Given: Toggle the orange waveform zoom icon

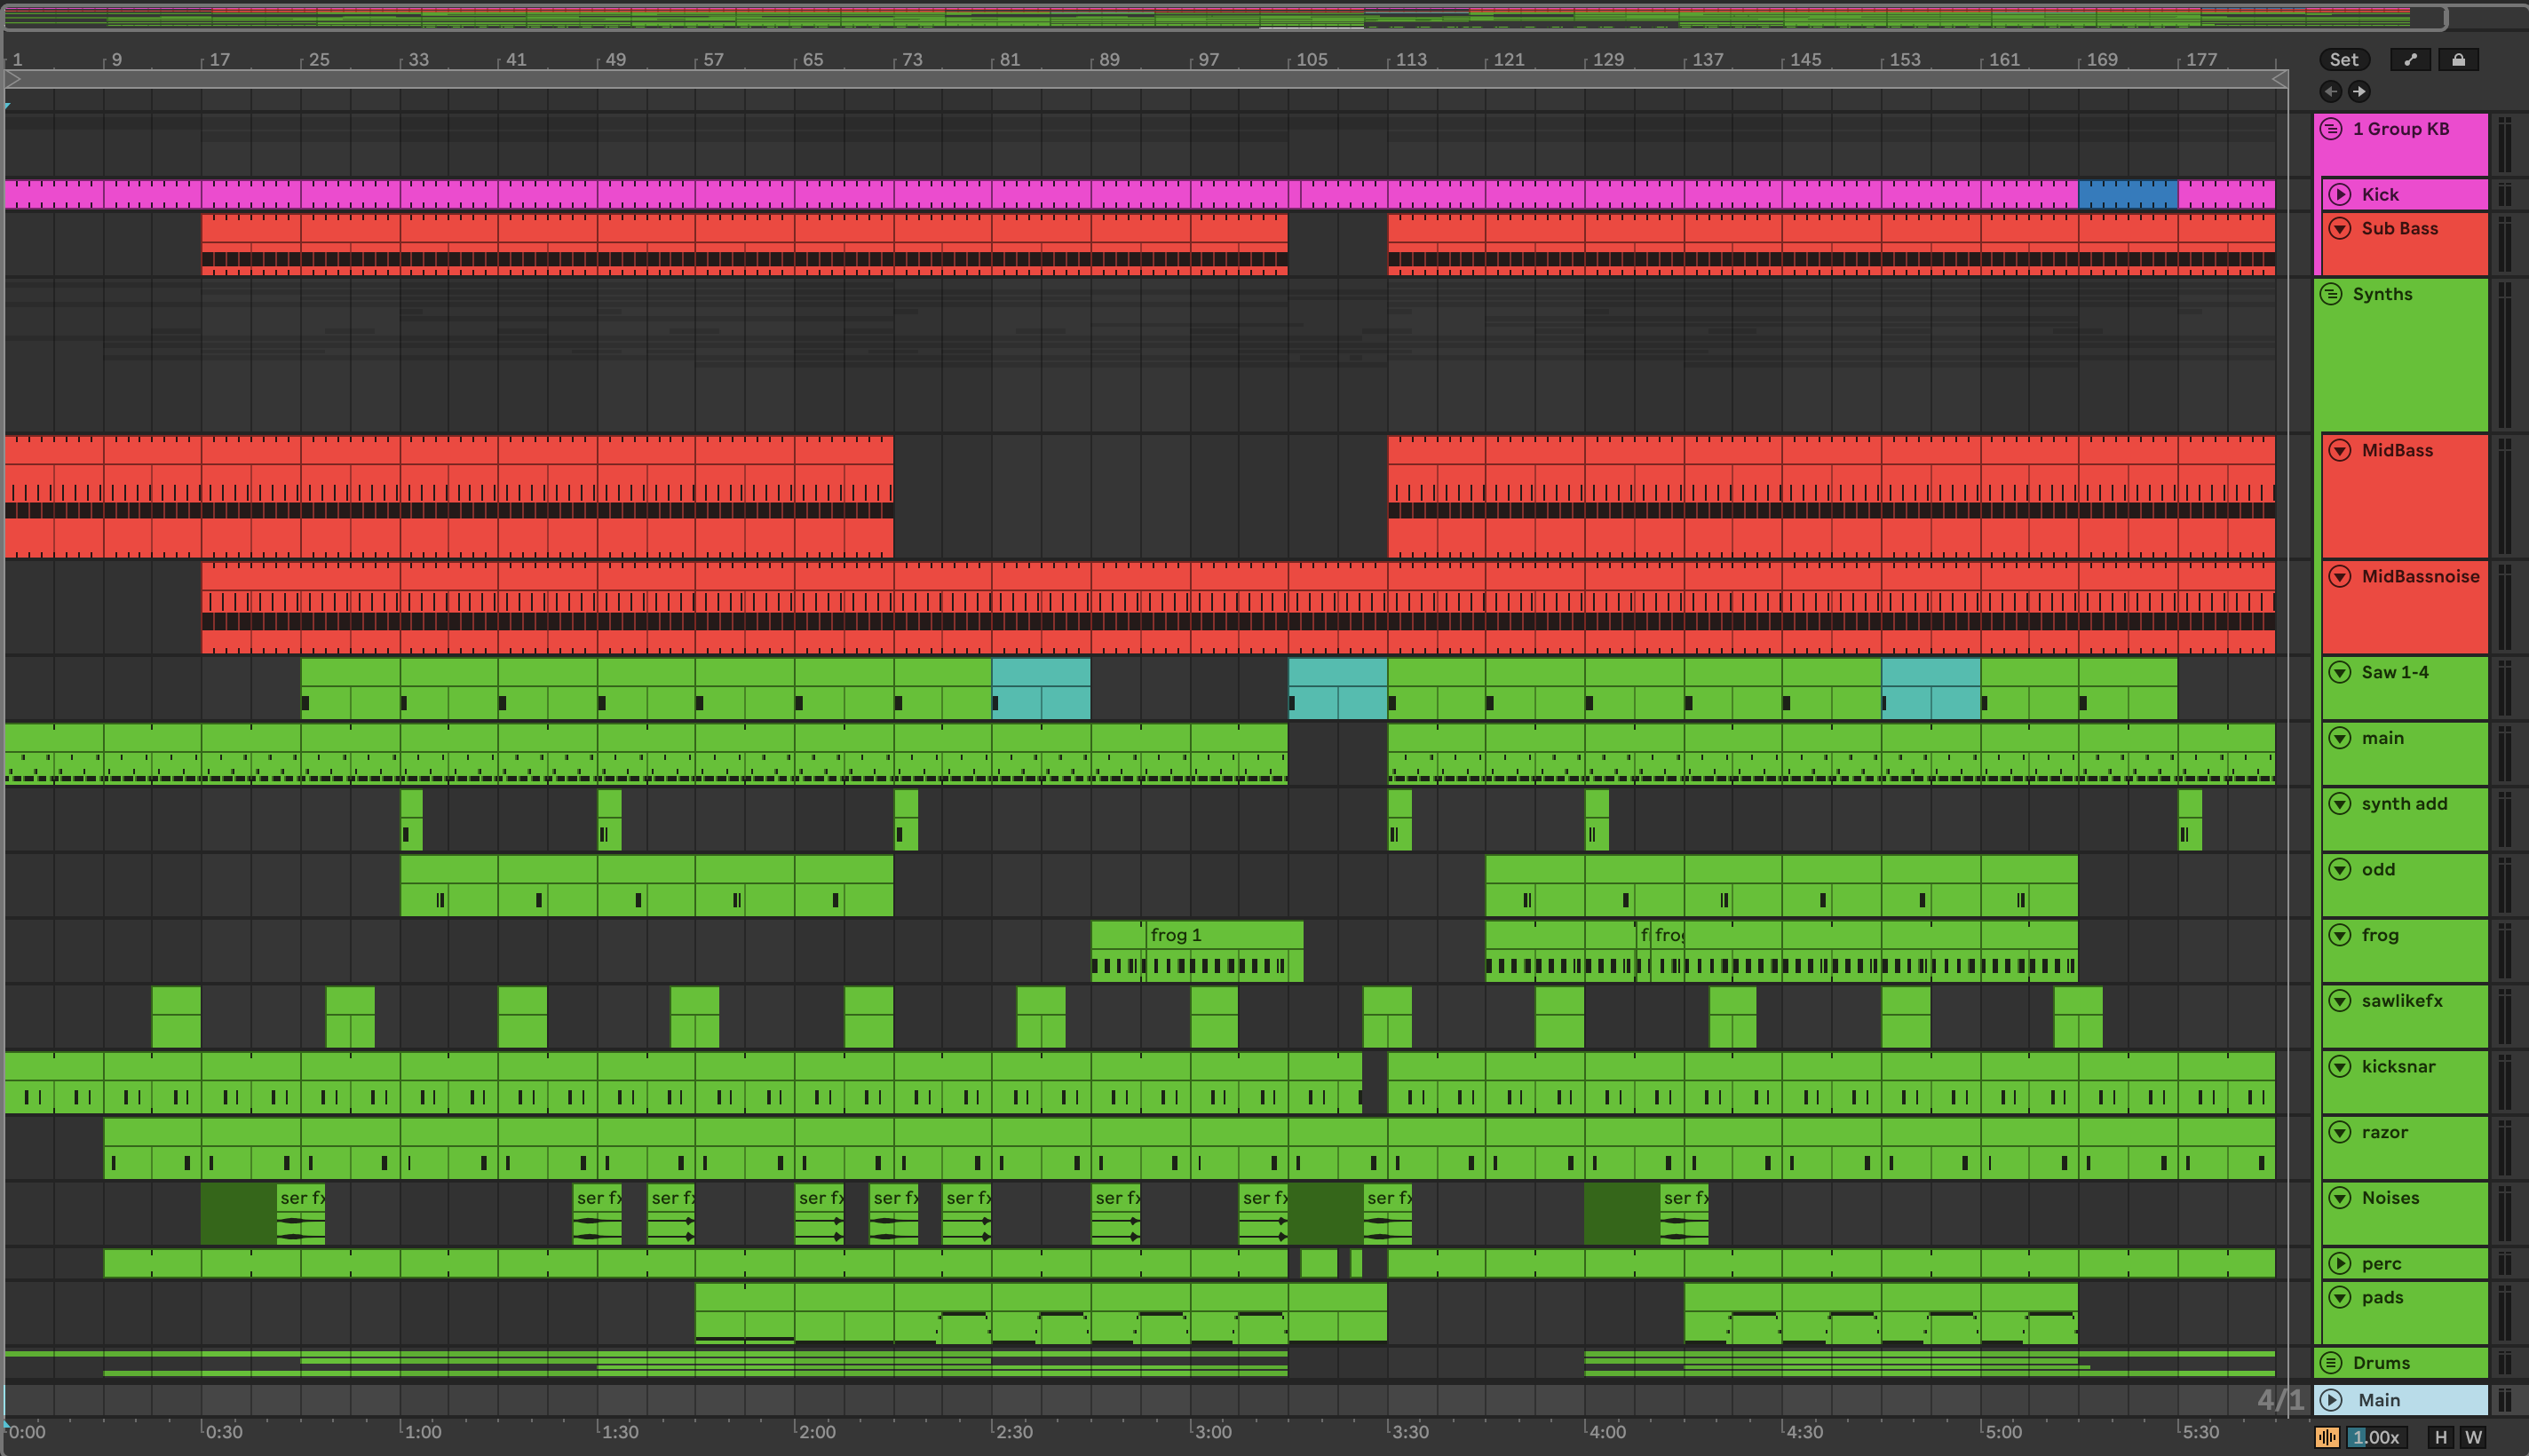Looking at the screenshot, I should point(2327,1437).
